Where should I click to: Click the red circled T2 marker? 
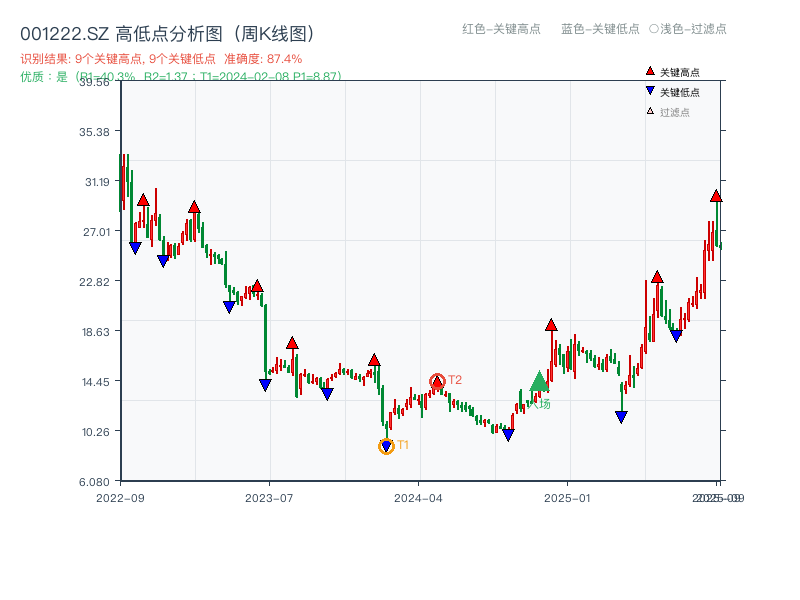coord(437,380)
